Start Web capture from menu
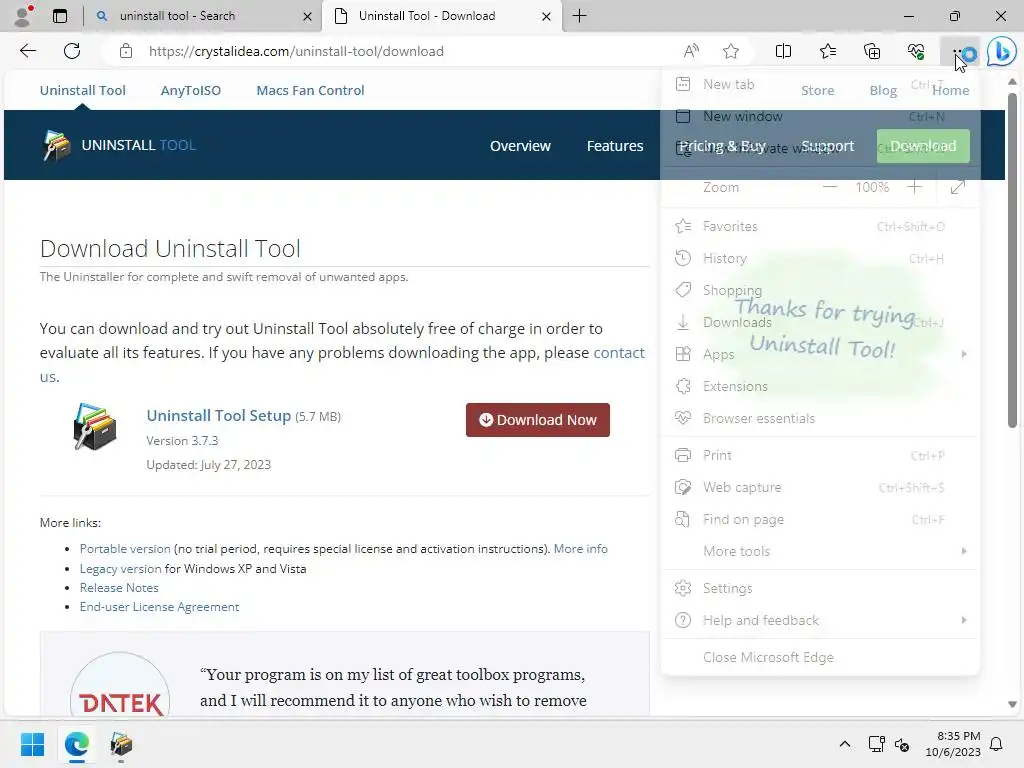The image size is (1024, 768). coord(820,487)
